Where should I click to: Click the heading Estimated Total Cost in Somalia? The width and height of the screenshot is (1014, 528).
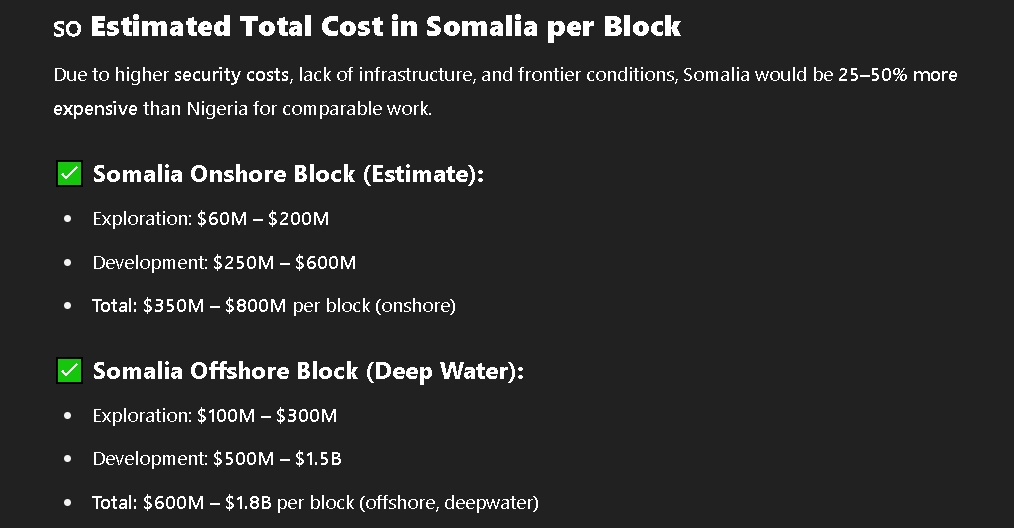[x=385, y=27]
